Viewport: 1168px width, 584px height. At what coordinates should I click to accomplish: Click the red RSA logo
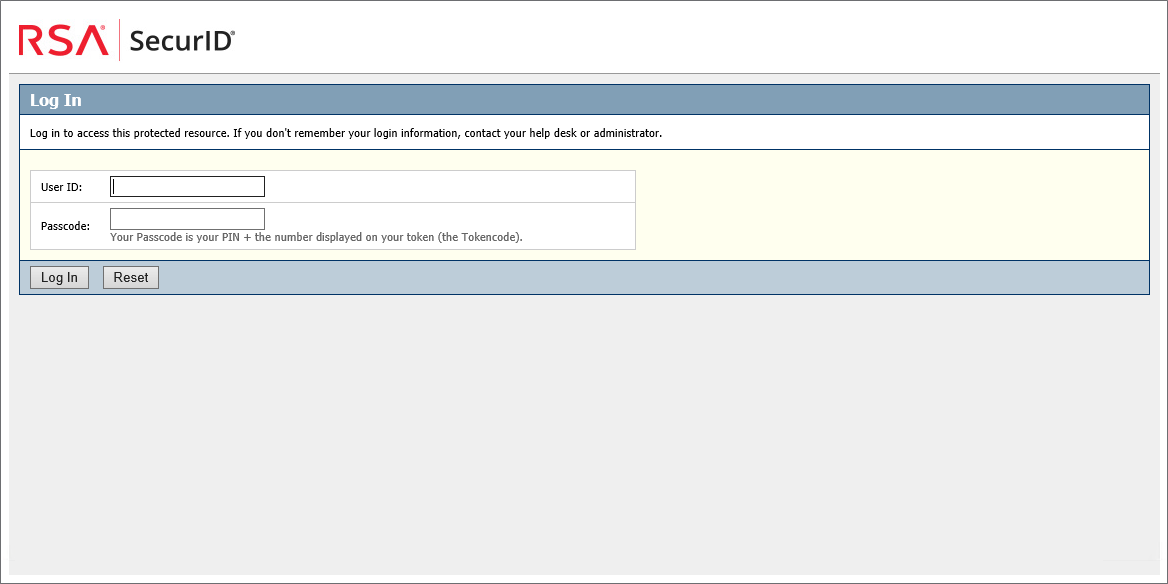point(62,40)
